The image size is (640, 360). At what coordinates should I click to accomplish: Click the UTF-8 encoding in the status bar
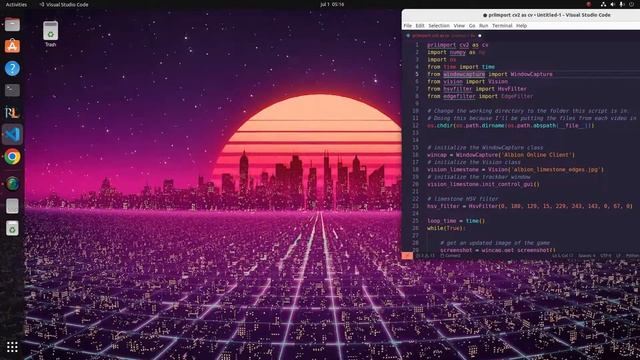click(x=606, y=256)
